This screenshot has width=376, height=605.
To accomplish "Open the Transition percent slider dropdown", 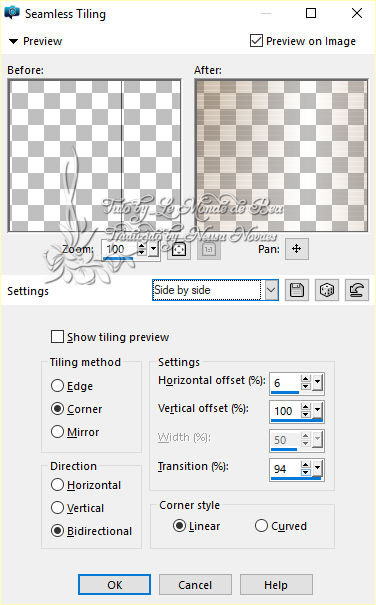I will 317,468.
